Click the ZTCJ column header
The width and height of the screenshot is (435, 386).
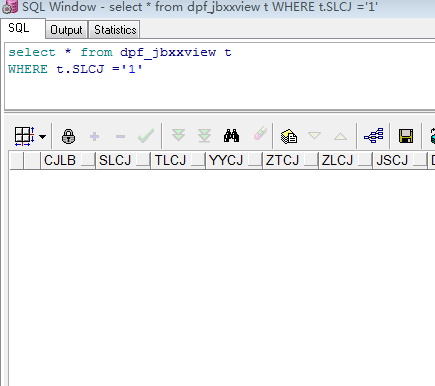(x=290, y=160)
